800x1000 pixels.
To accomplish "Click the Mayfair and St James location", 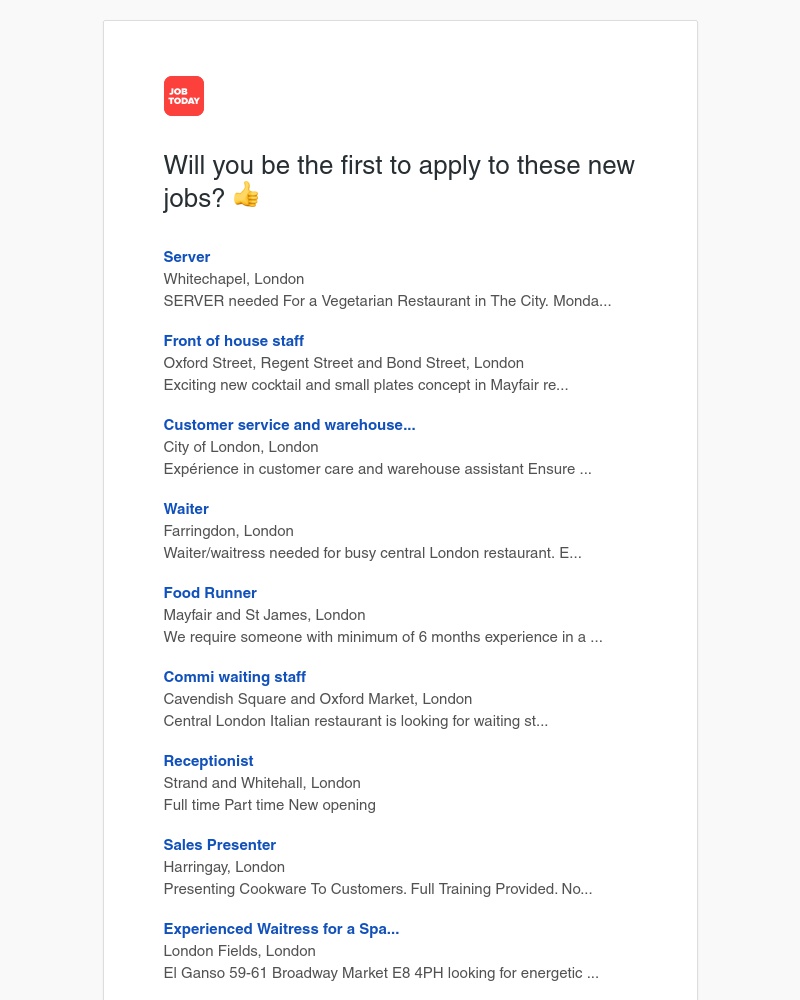I will 264,615.
